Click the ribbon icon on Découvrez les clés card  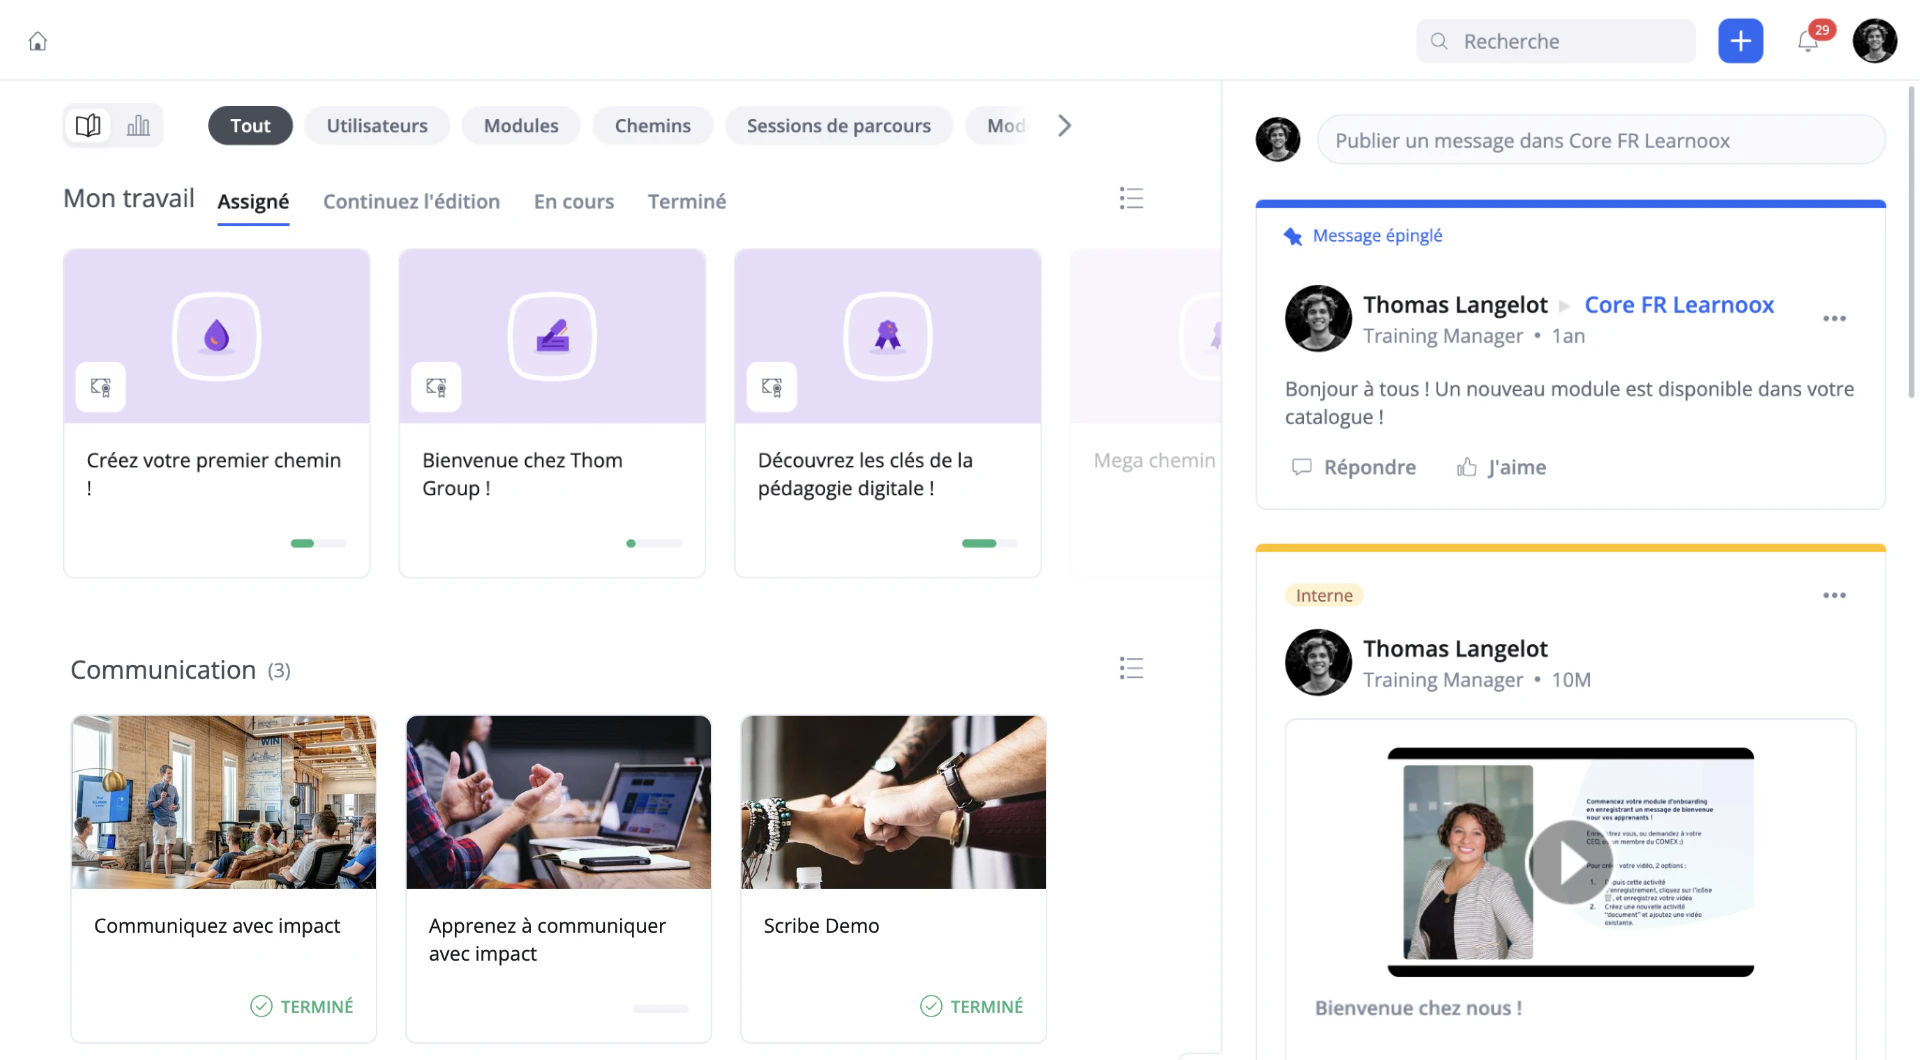(x=888, y=336)
